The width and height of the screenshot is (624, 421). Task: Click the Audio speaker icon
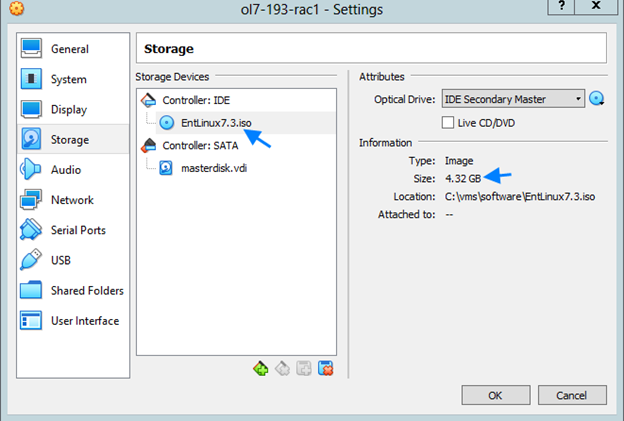coord(30,169)
